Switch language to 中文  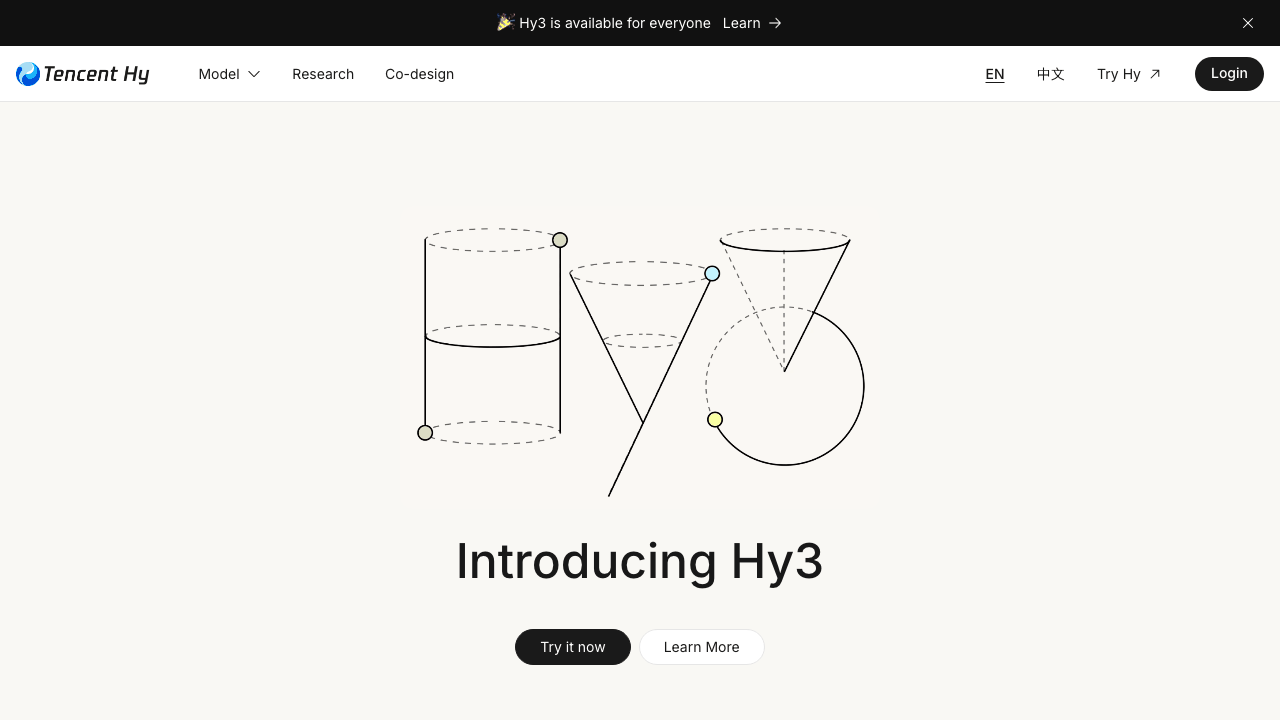1051,74
